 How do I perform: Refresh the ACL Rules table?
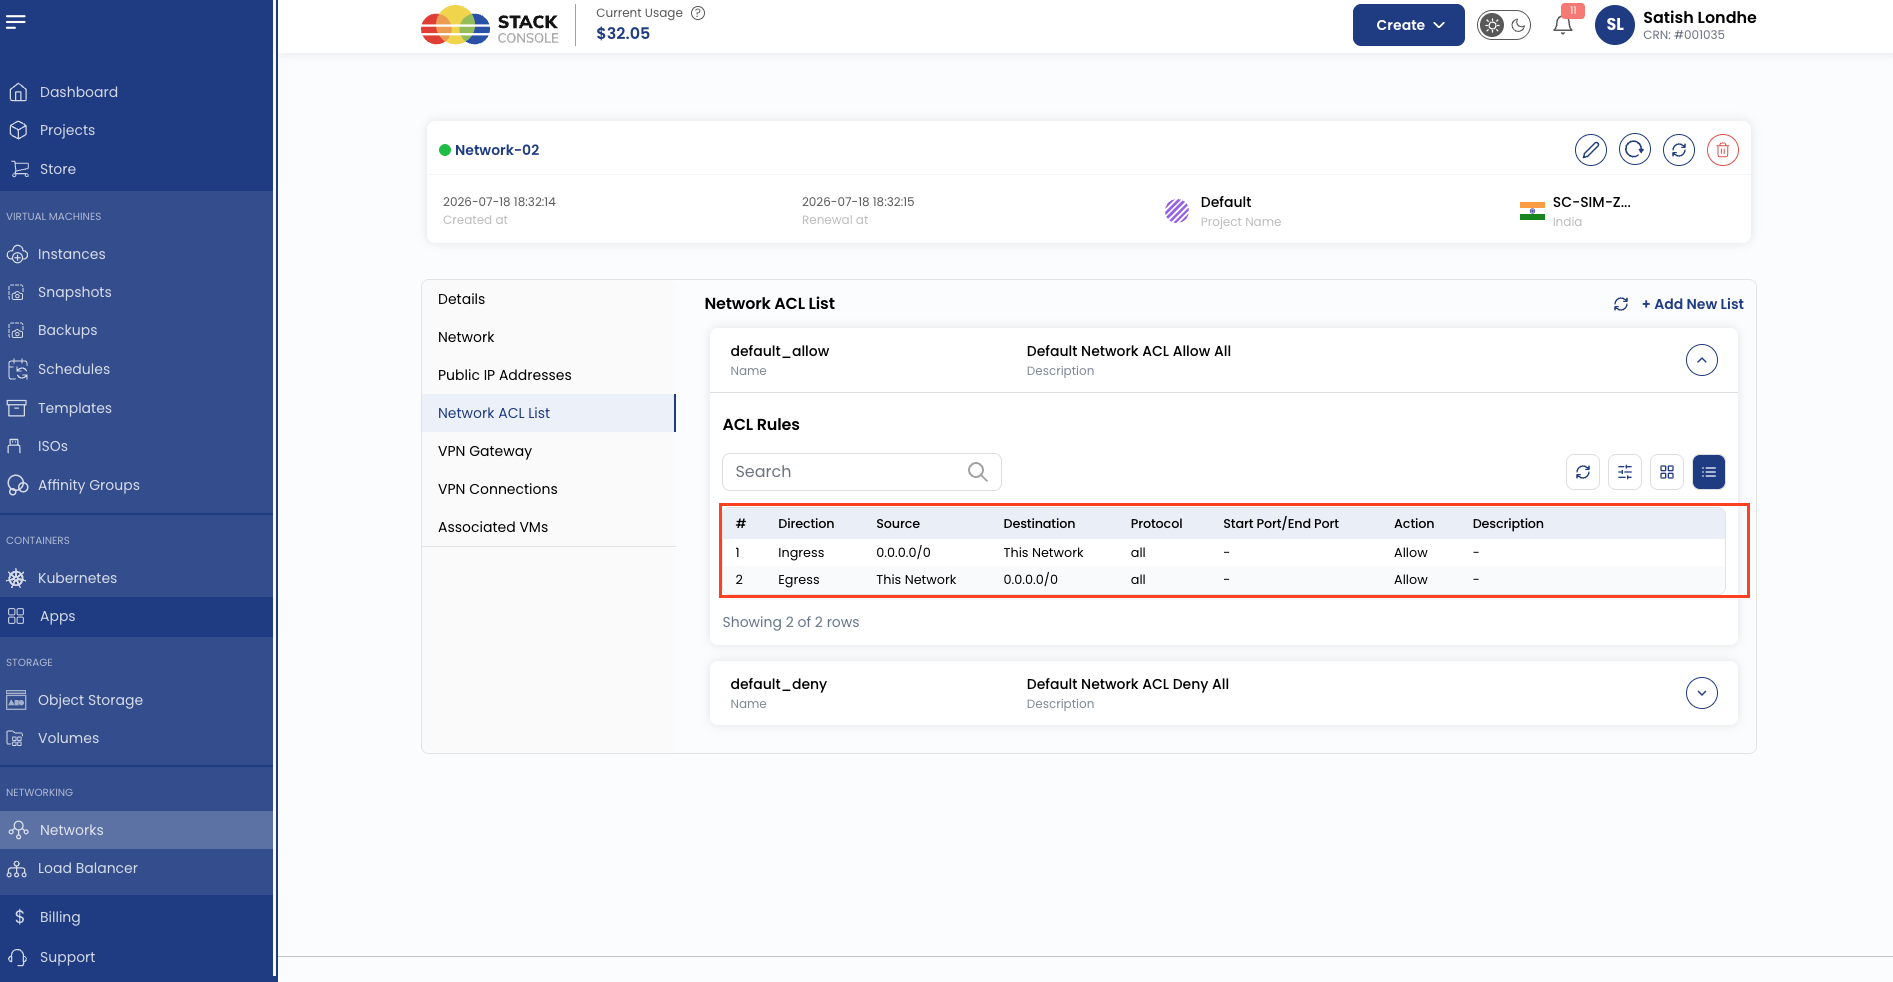(1582, 472)
